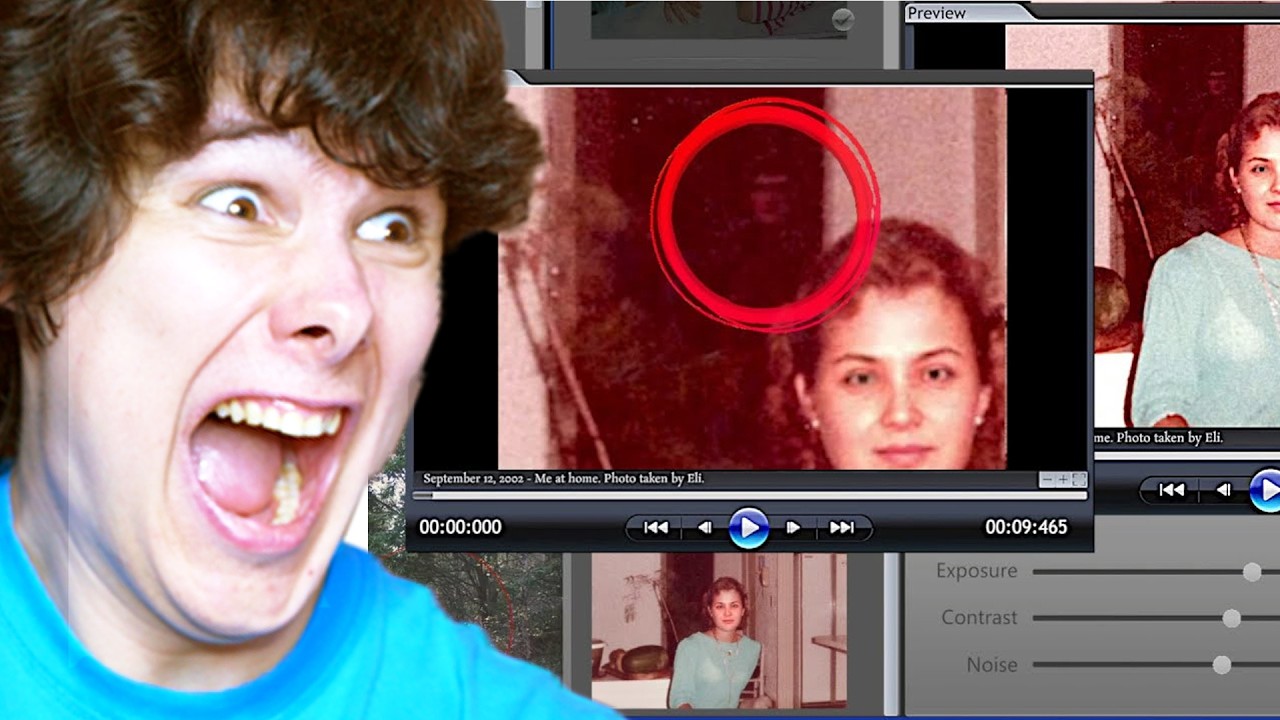
Task: Click the photo caption text dated September 12, 2002
Action: coord(563,479)
